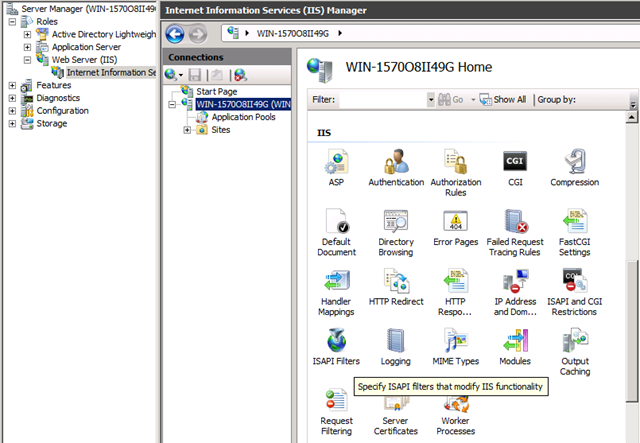
Task: Click the Up folder toolbar icon in Connections
Action: pyautogui.click(x=217, y=75)
